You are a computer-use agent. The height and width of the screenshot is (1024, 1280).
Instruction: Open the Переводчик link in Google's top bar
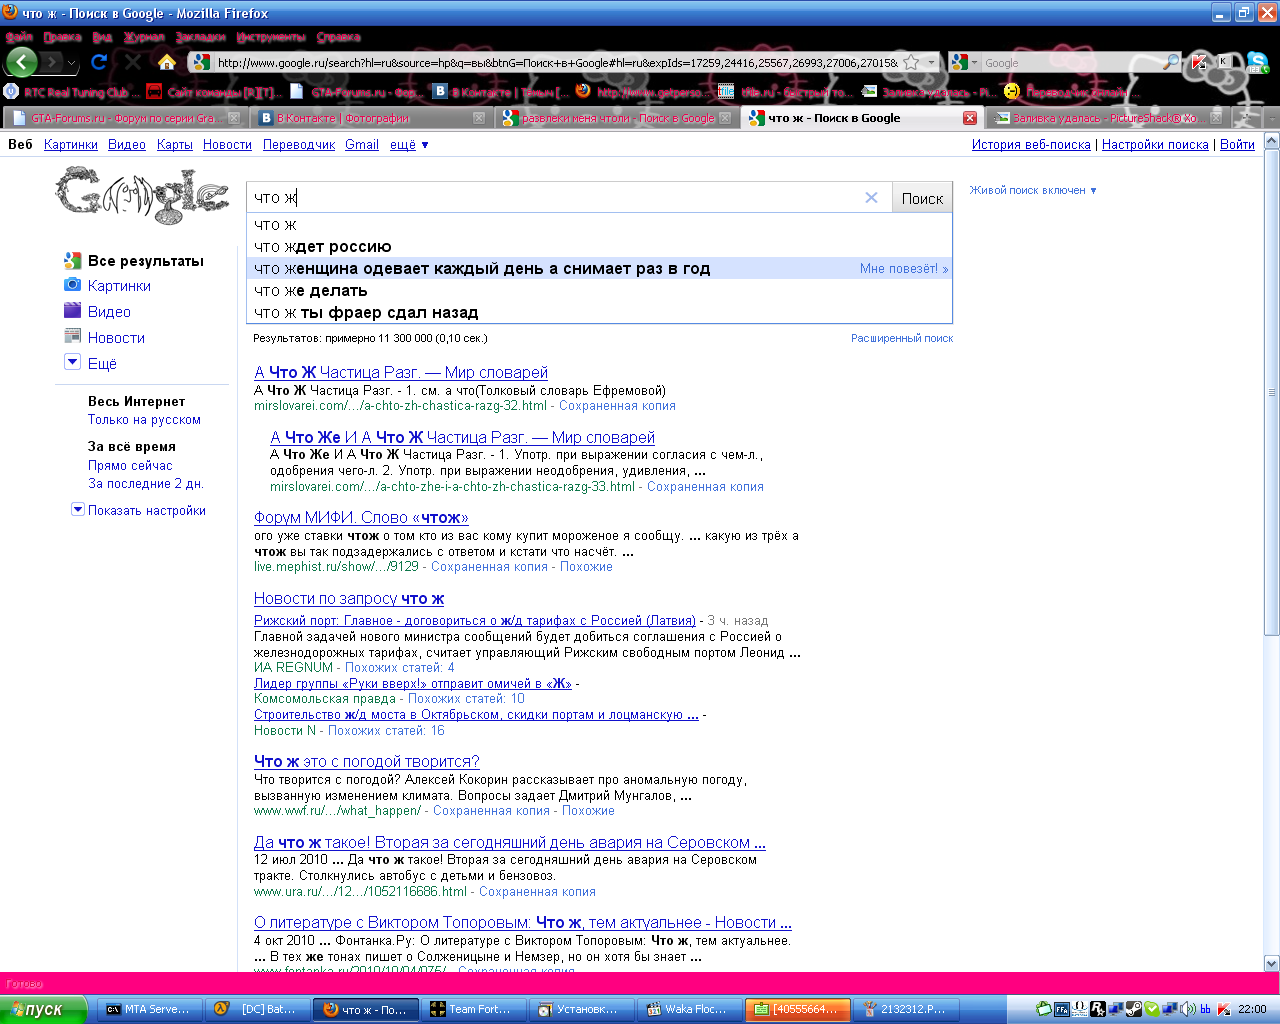tap(299, 145)
